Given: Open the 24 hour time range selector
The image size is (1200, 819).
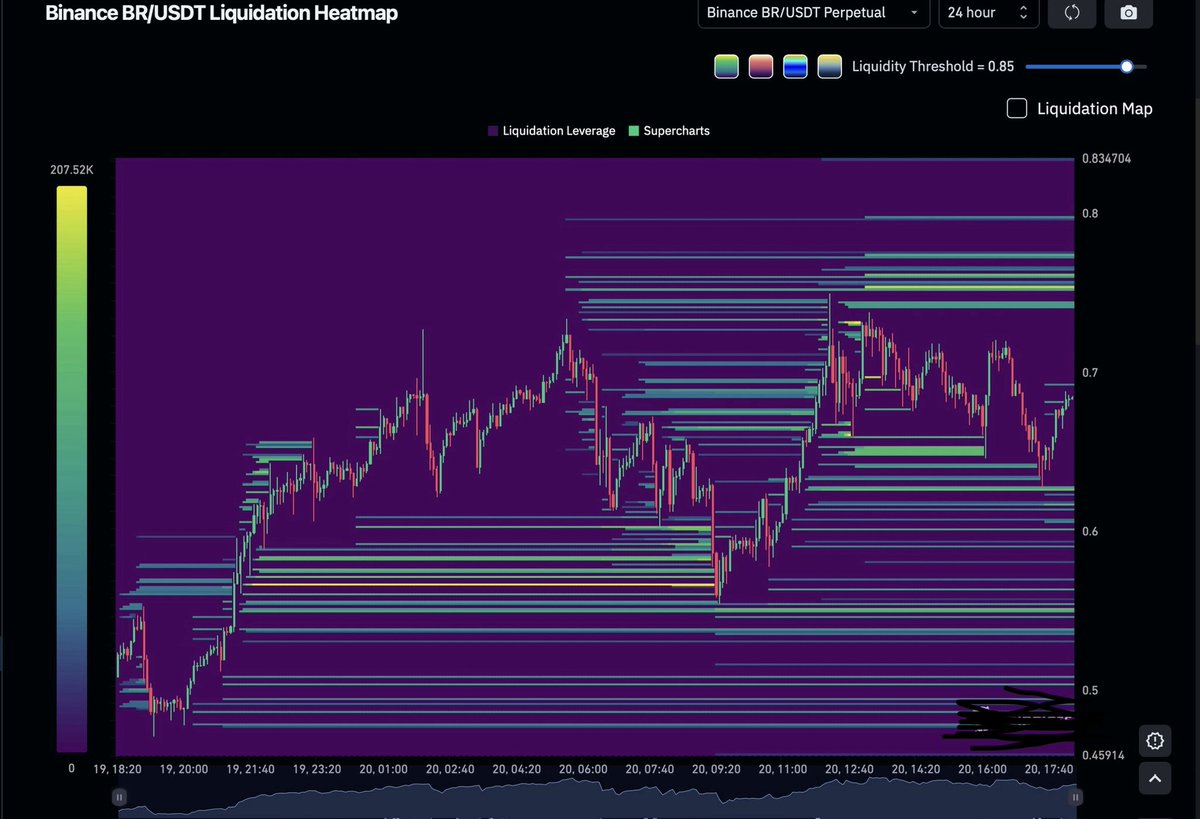Looking at the screenshot, I should 988,13.
